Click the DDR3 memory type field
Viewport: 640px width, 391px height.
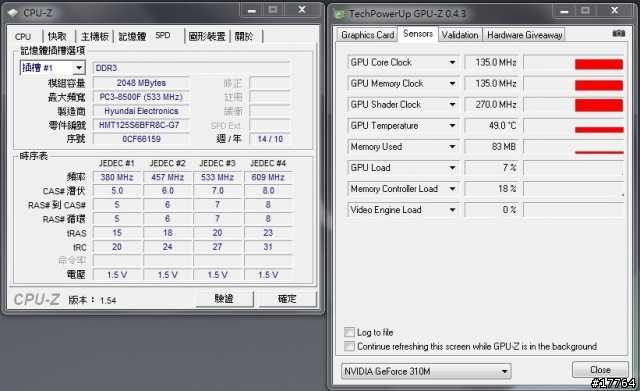191,68
